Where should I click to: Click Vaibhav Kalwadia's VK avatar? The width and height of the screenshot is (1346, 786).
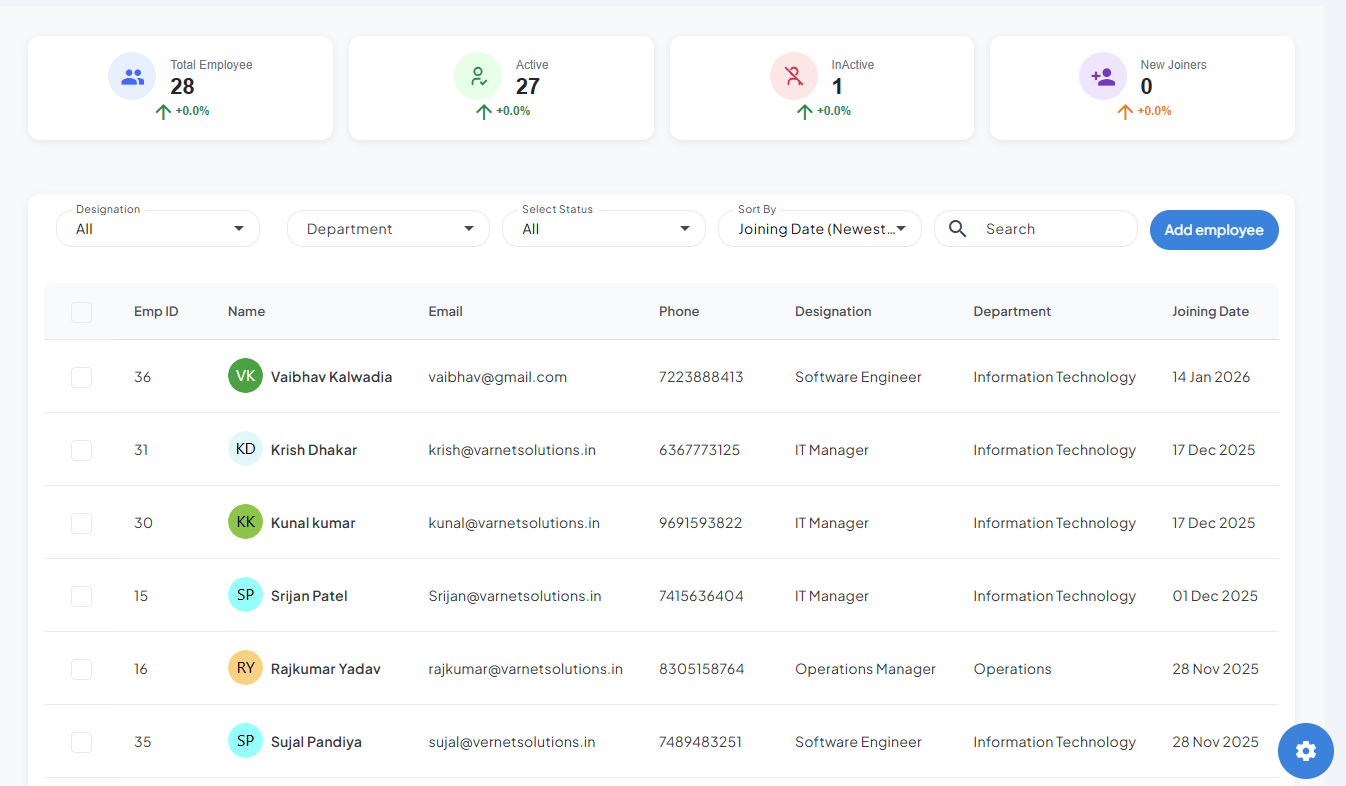pyautogui.click(x=245, y=376)
